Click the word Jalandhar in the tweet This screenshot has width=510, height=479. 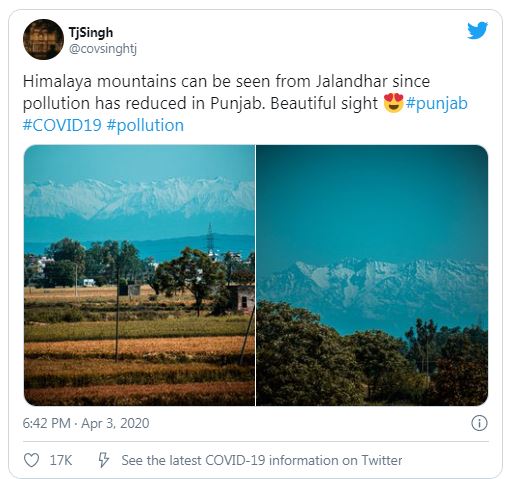coord(351,81)
